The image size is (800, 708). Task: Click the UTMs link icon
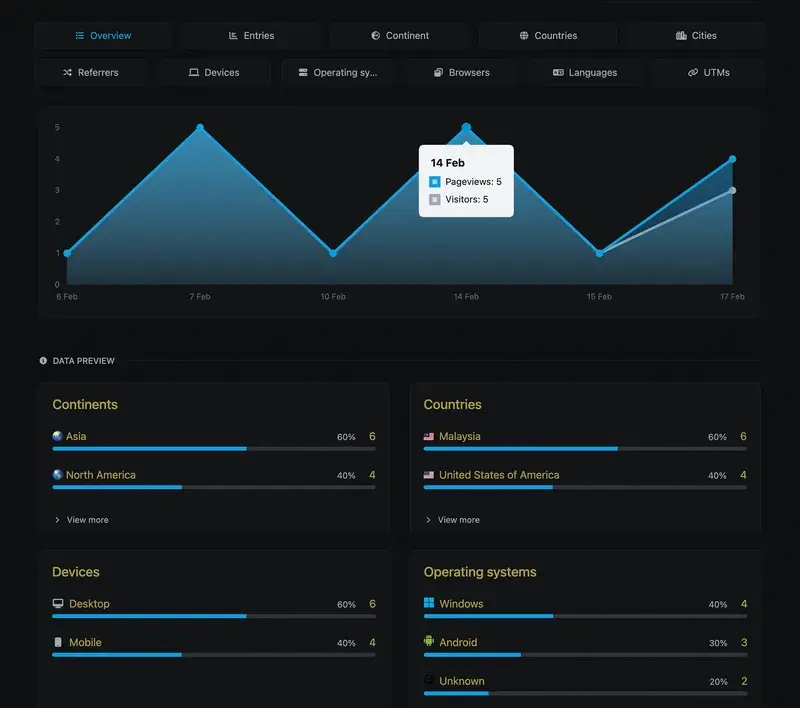(693, 72)
